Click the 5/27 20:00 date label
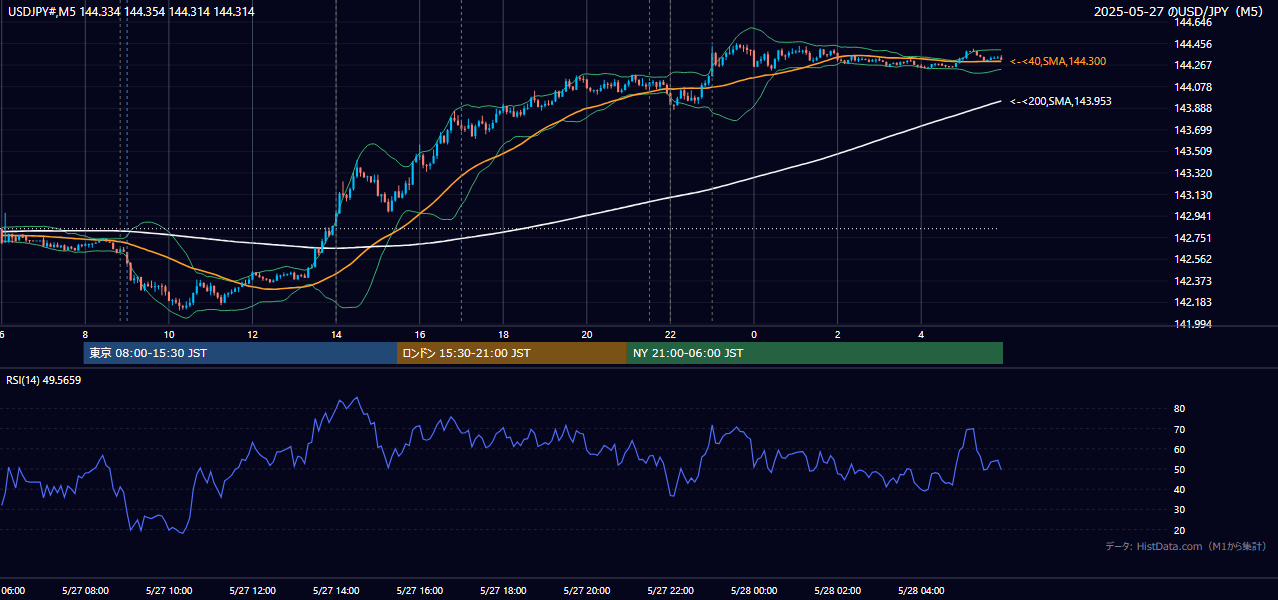 click(x=587, y=590)
